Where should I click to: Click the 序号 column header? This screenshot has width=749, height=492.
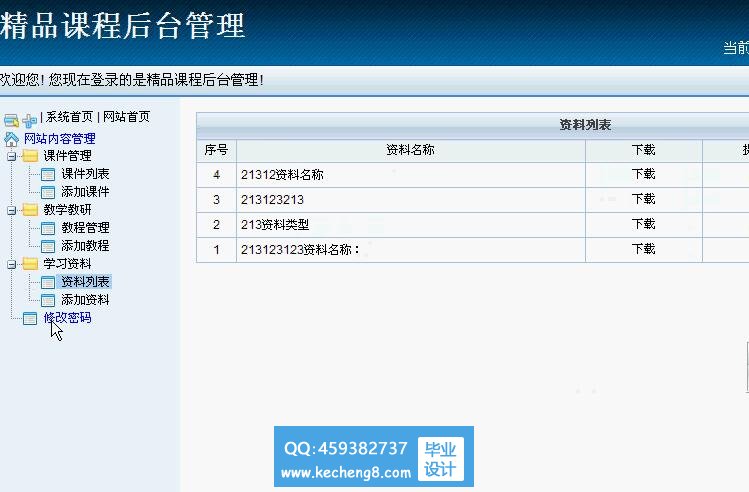point(216,150)
